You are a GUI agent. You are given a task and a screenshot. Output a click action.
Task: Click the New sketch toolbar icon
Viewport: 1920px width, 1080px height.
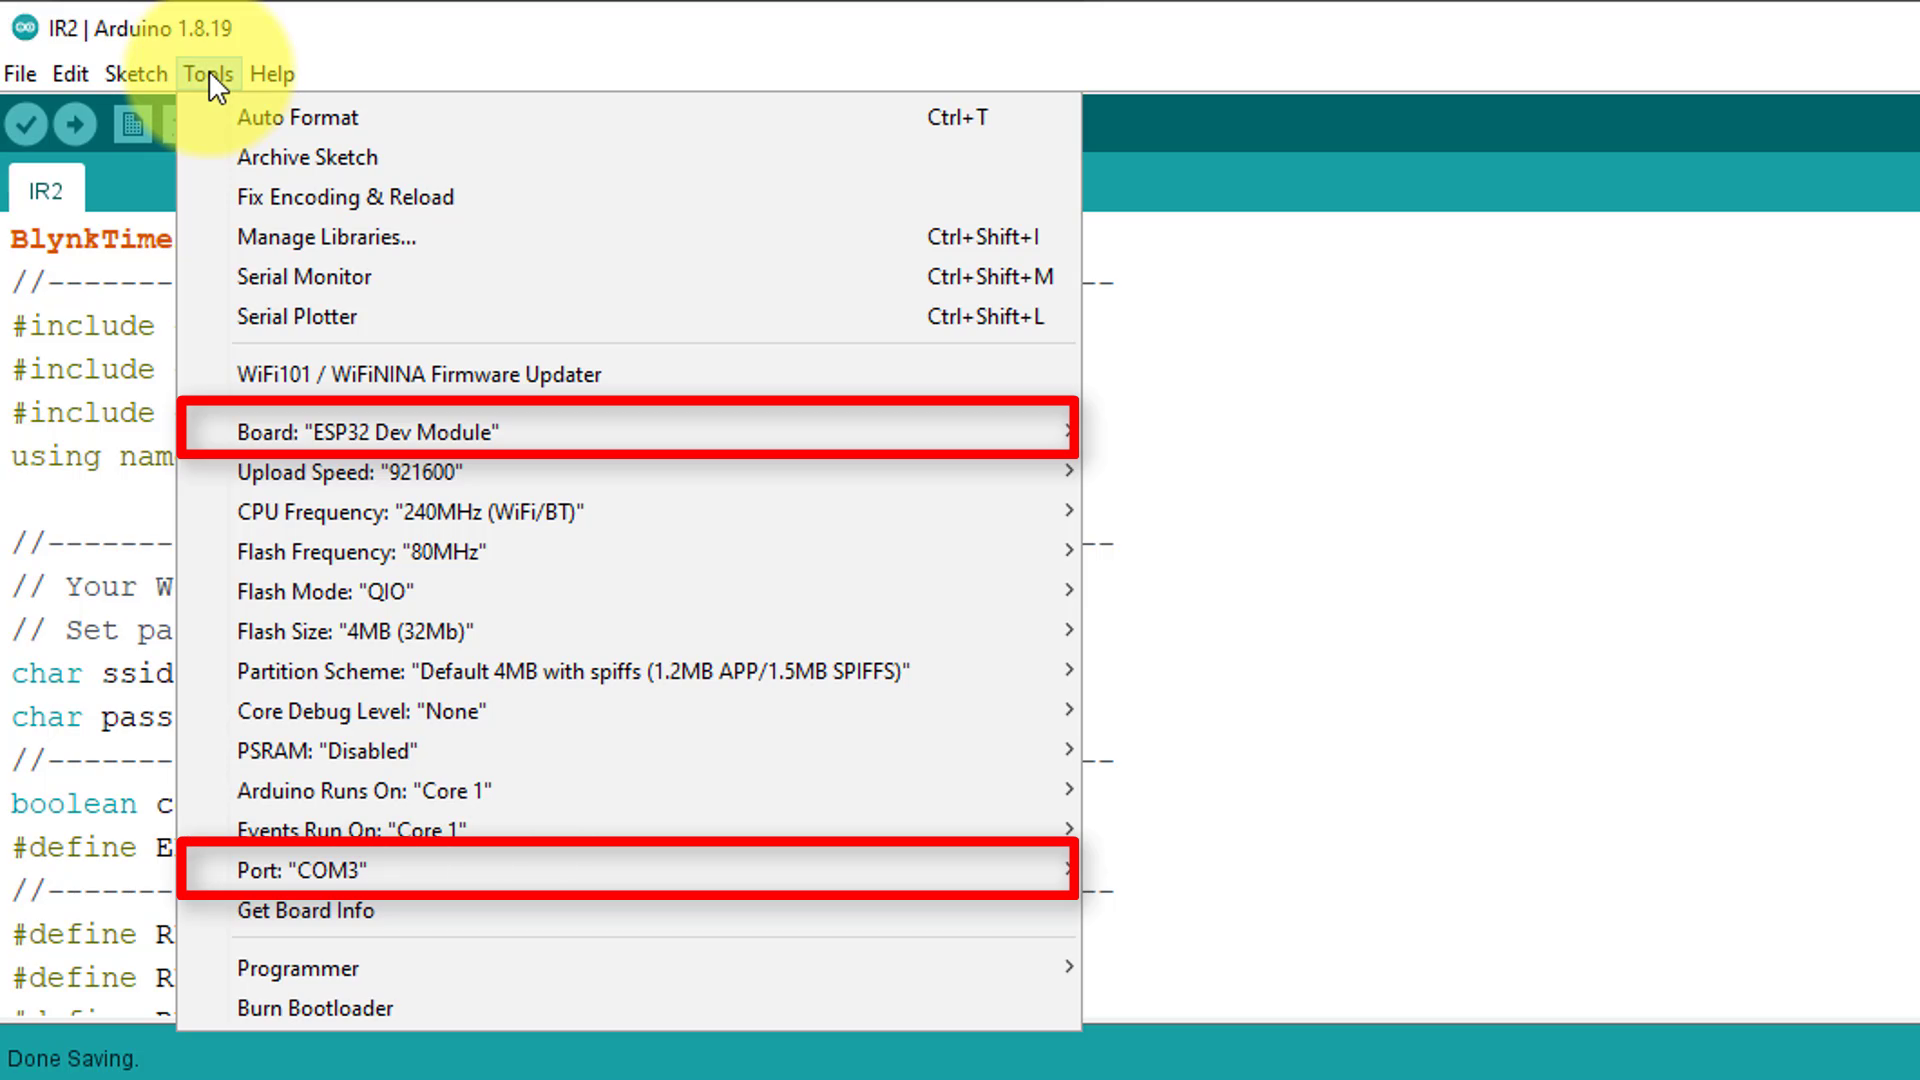click(x=133, y=125)
